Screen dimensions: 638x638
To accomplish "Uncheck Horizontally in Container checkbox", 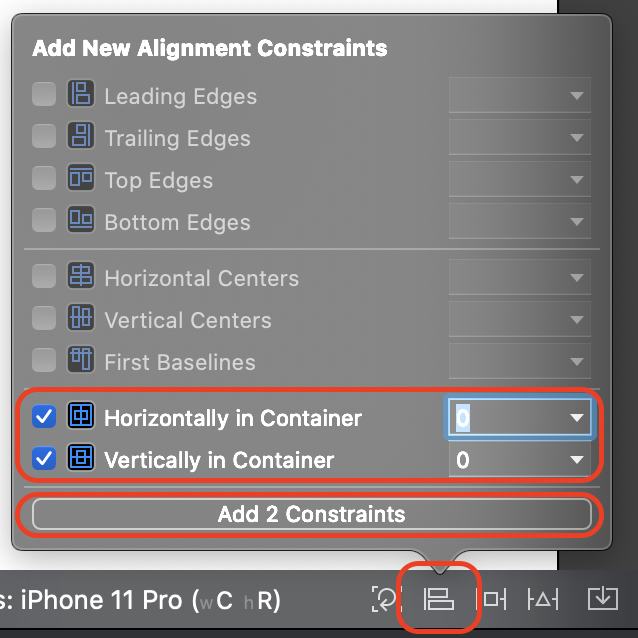I will 44,416.
